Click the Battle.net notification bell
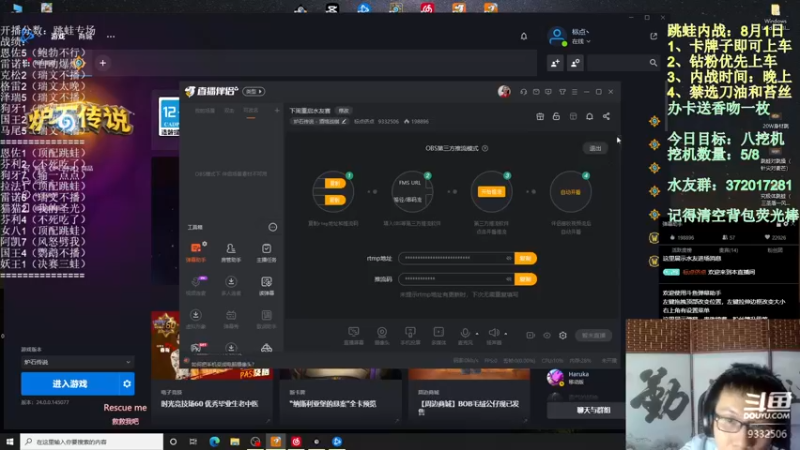800x450 pixels. point(523,36)
